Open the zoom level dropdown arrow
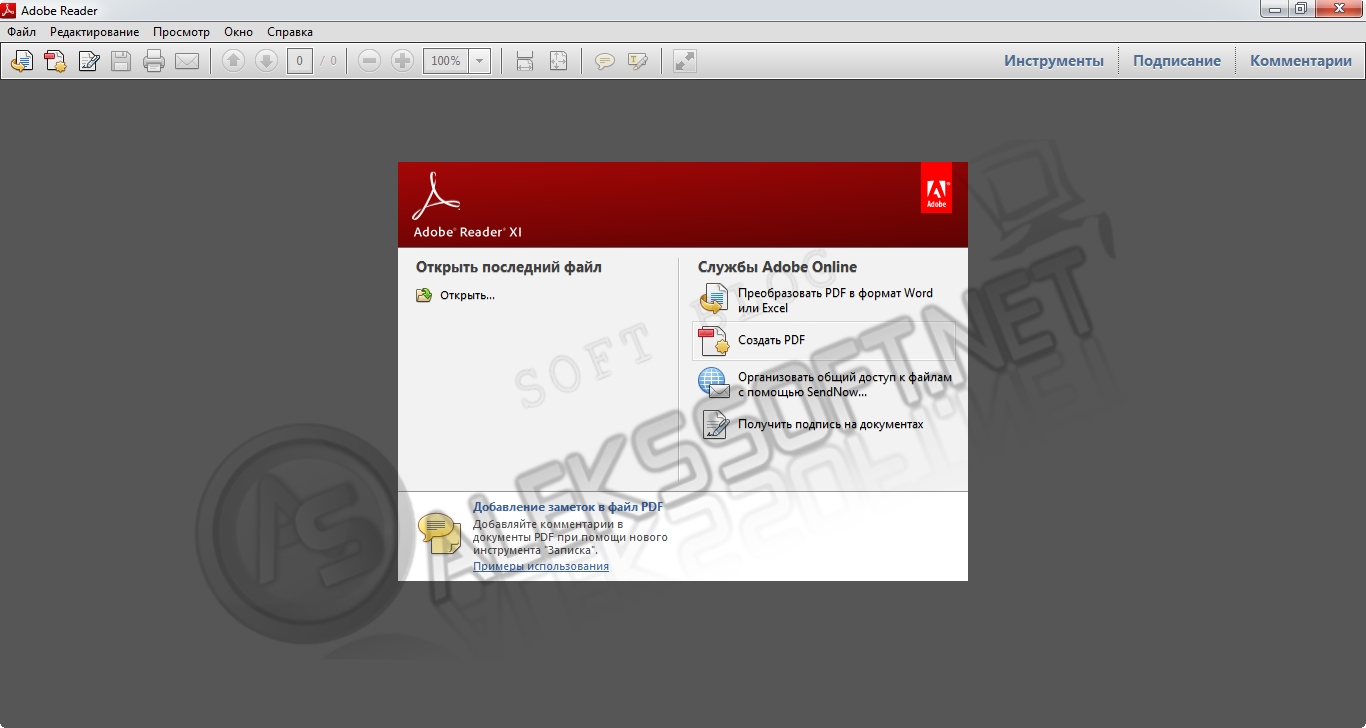Viewport: 1366px width, 728px height. 480,61
